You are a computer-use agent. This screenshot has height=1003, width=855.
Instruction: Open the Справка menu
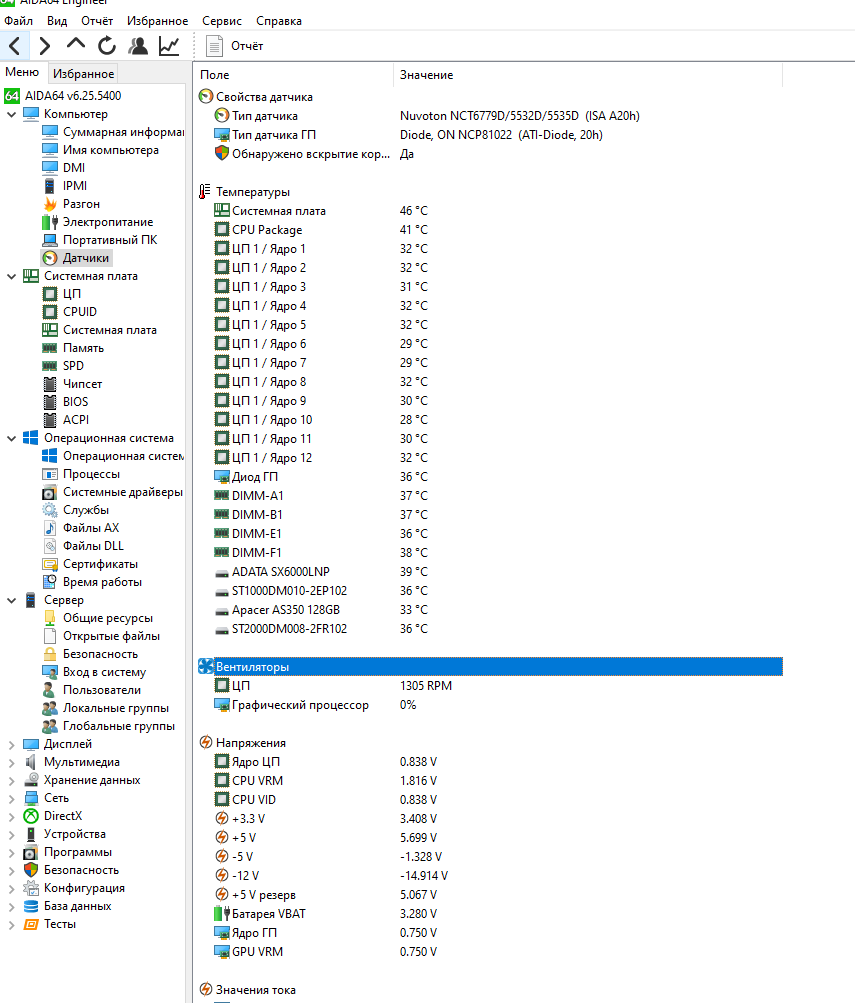[x=279, y=21]
